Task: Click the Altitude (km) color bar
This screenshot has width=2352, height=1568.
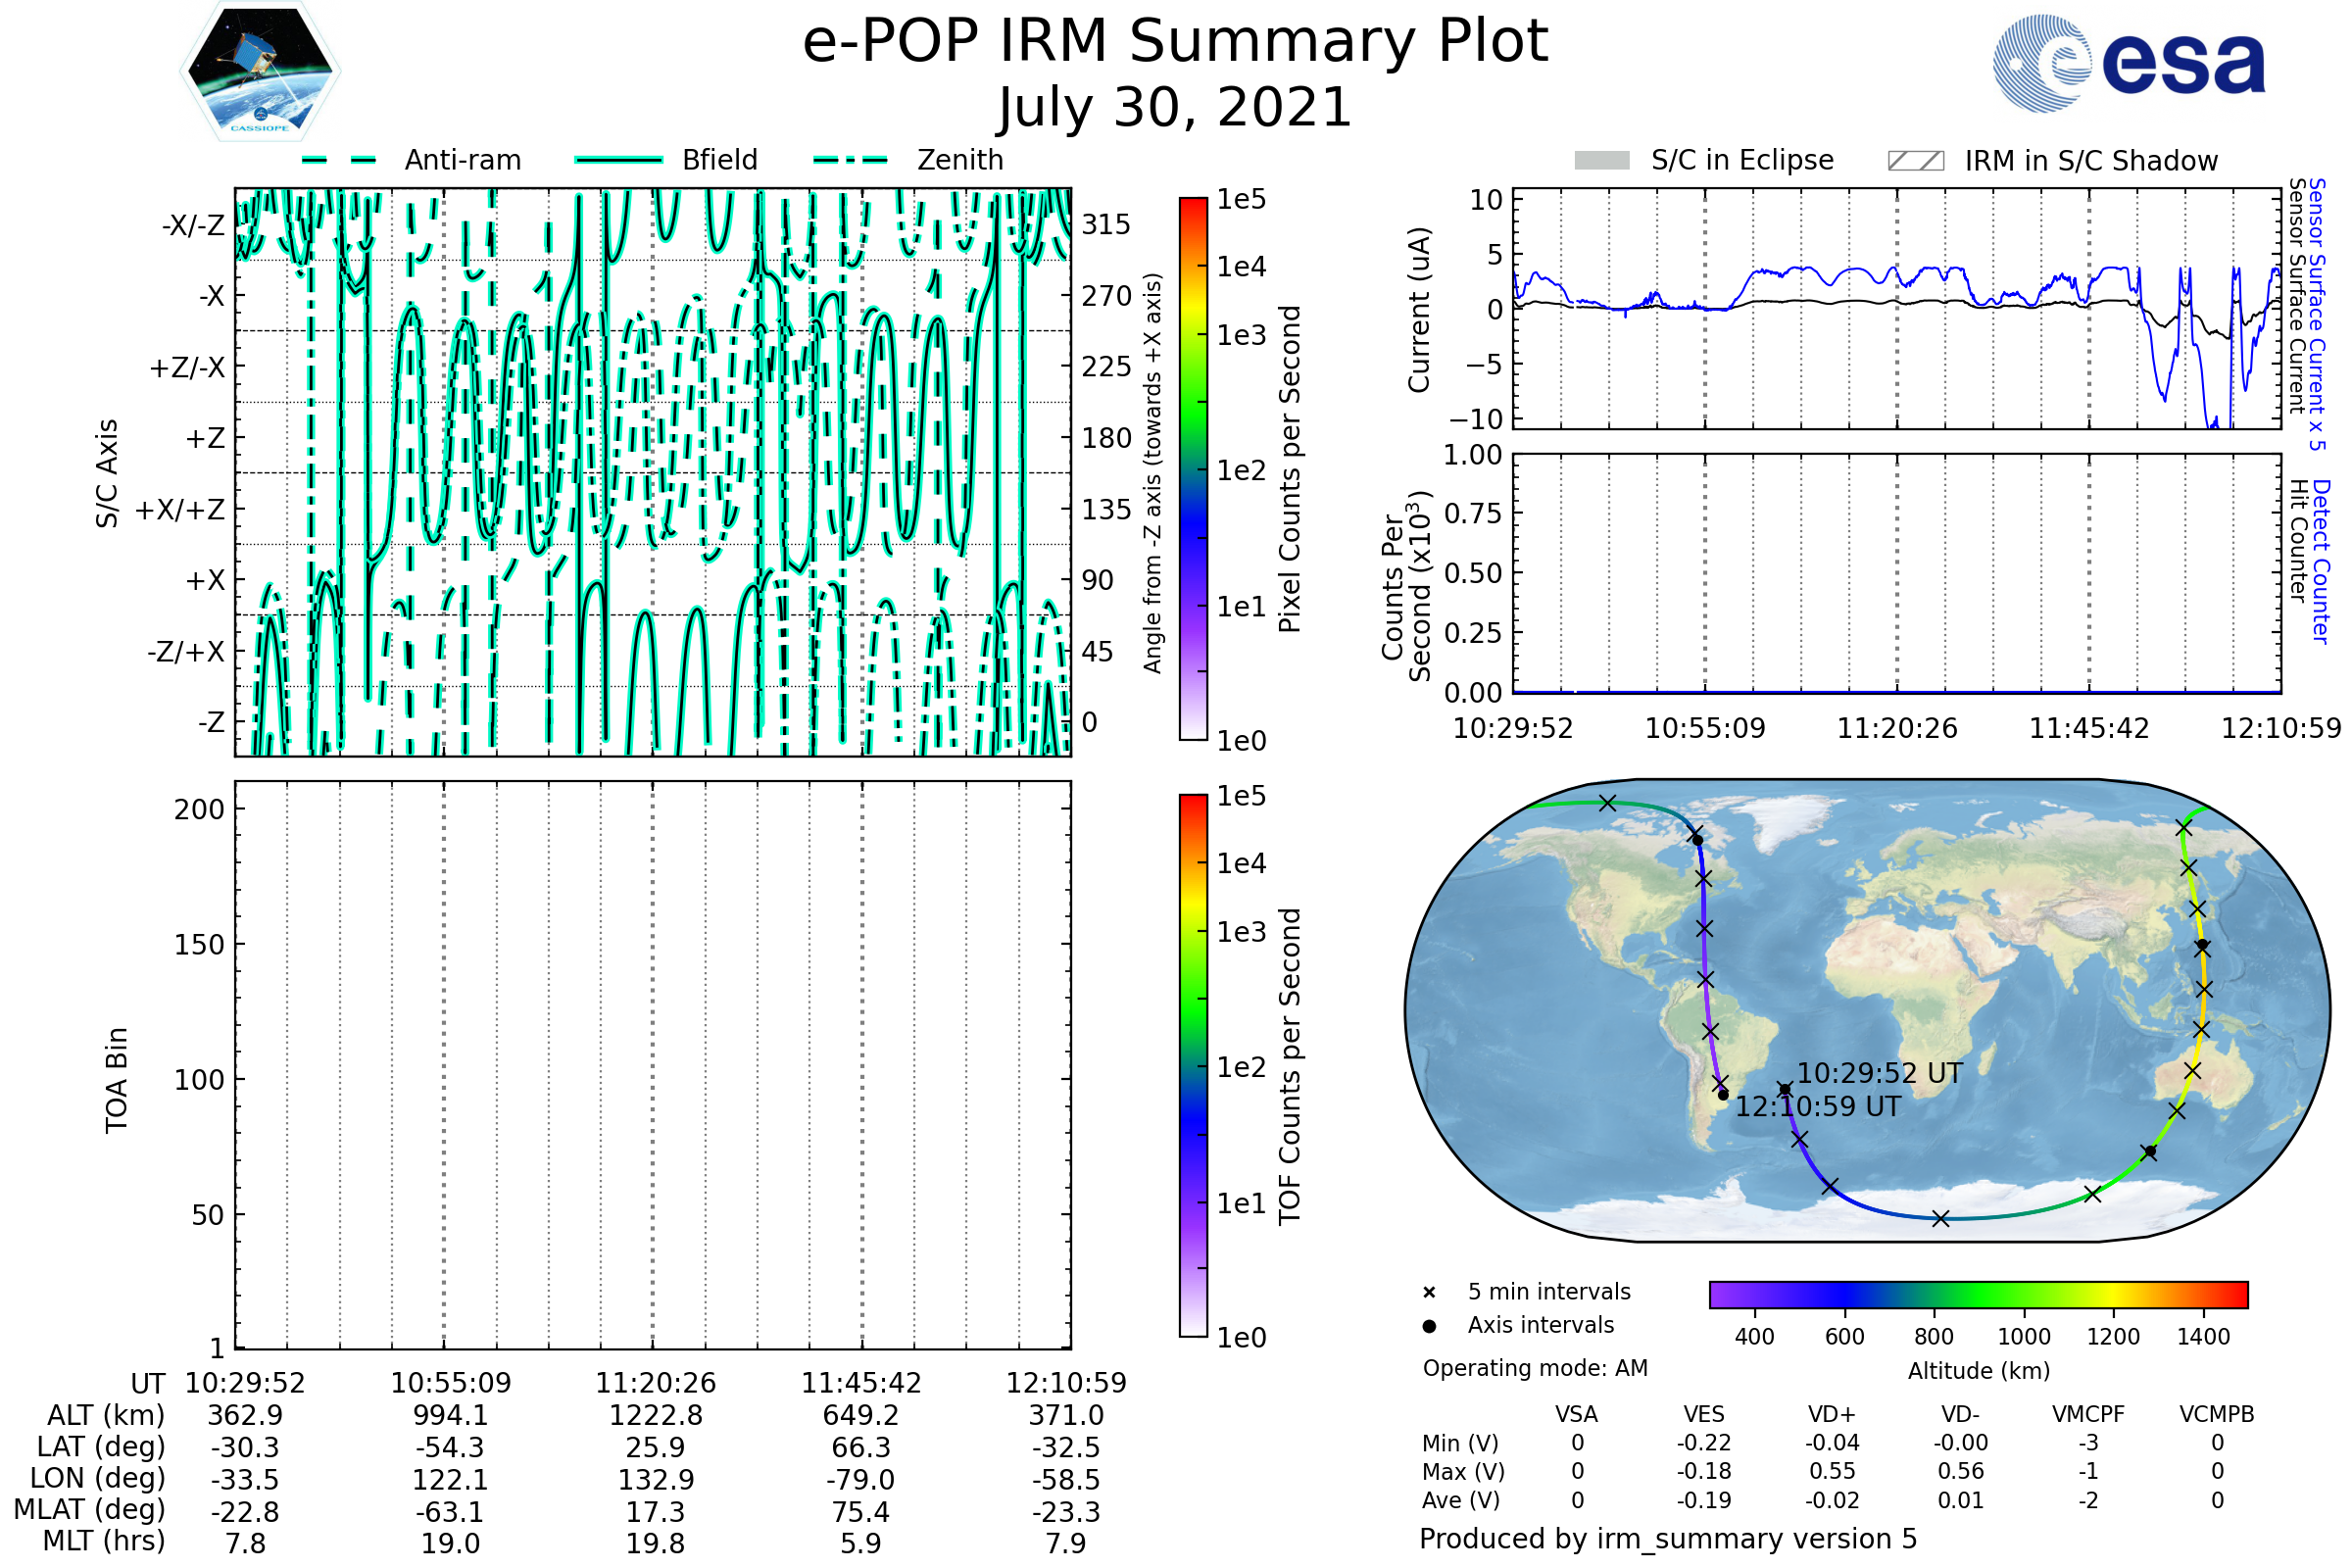Action: tap(1978, 1294)
